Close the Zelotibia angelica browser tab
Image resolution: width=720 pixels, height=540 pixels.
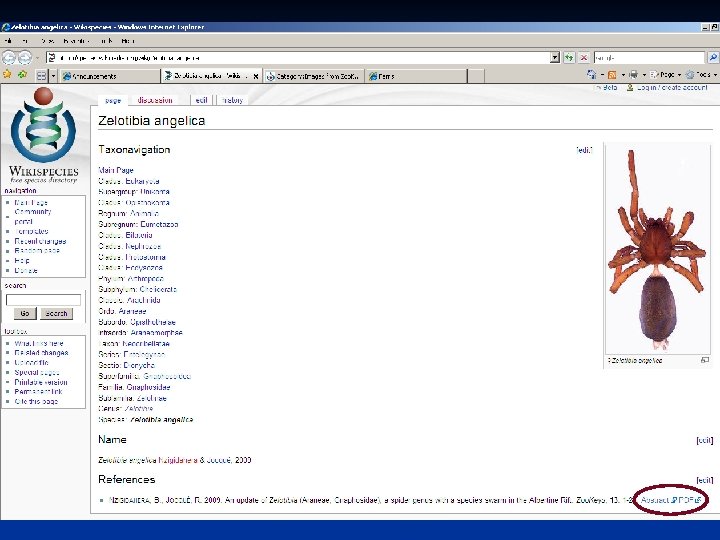pyautogui.click(x=256, y=76)
